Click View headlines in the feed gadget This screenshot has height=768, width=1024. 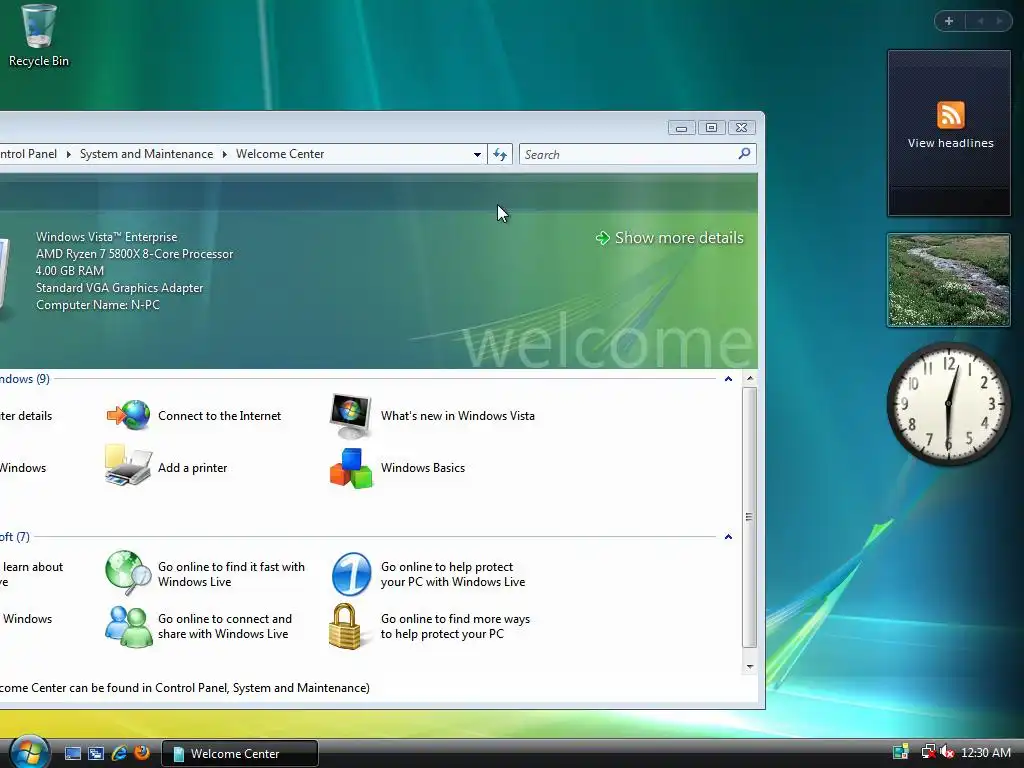950,143
